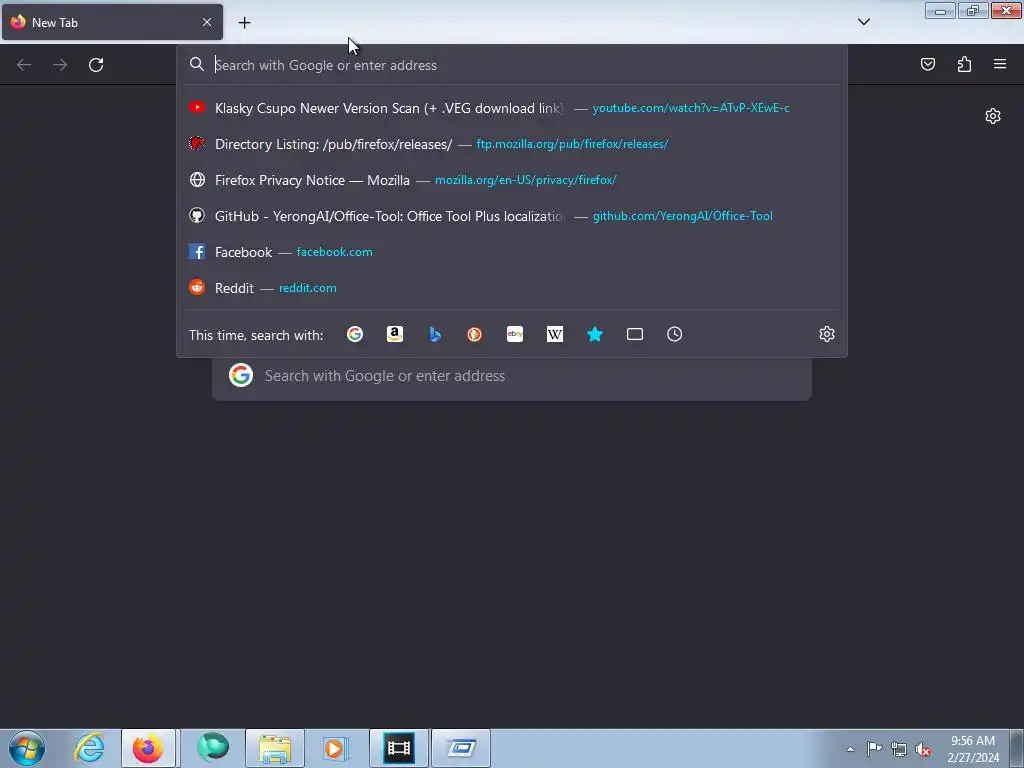Open the film strip app in taskbar
This screenshot has width=1024, height=768.
point(398,748)
